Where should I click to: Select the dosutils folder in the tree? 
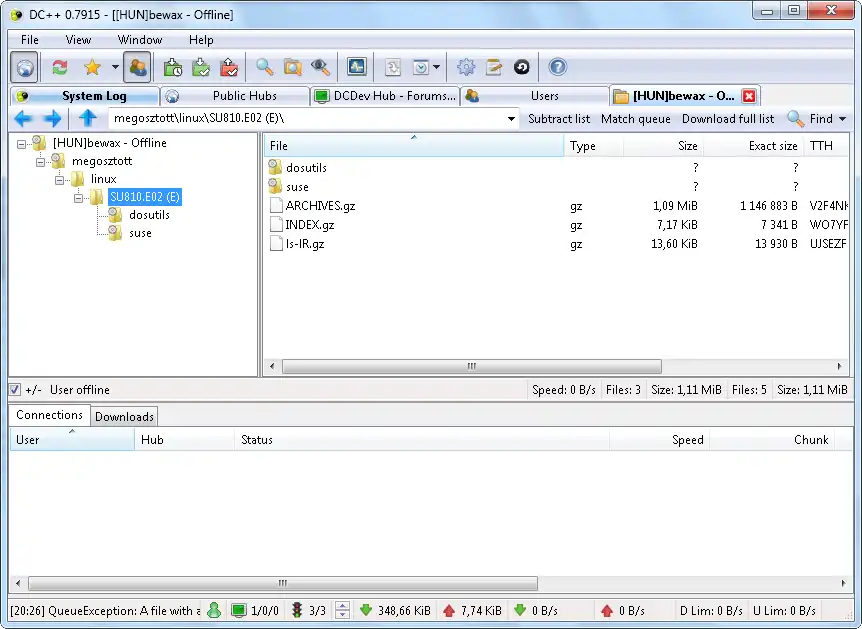149,215
